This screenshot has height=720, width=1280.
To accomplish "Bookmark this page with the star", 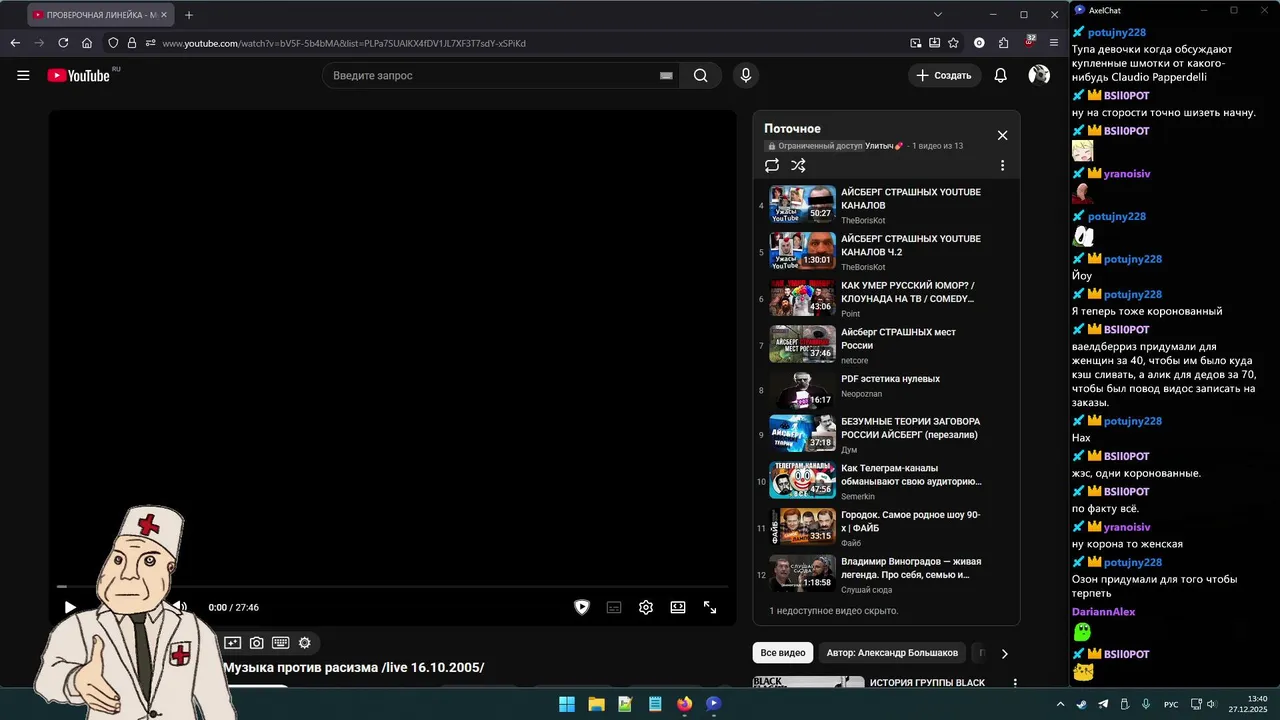I will point(953,43).
